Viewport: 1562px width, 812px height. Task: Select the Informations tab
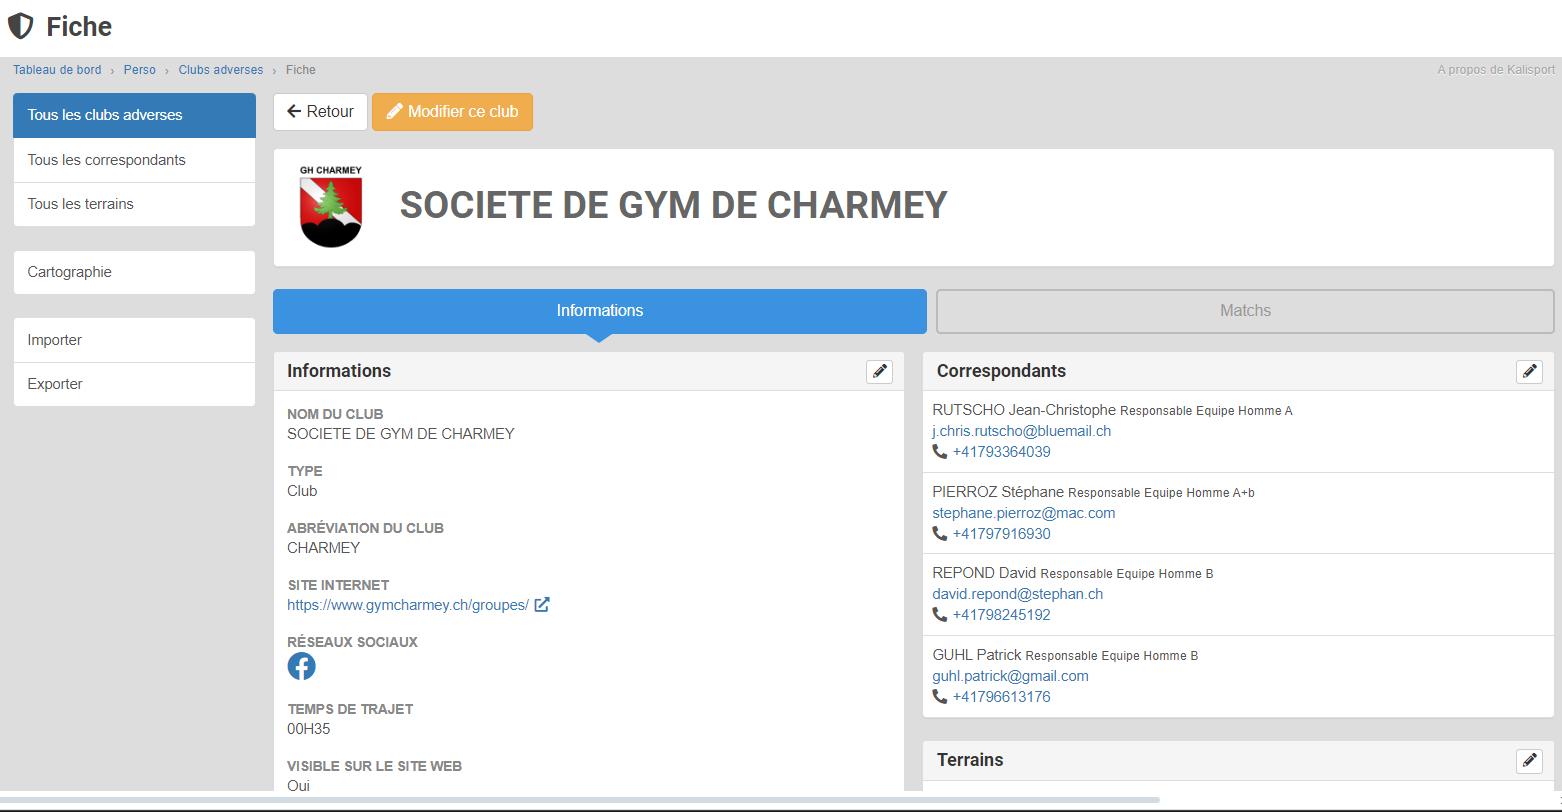point(599,311)
